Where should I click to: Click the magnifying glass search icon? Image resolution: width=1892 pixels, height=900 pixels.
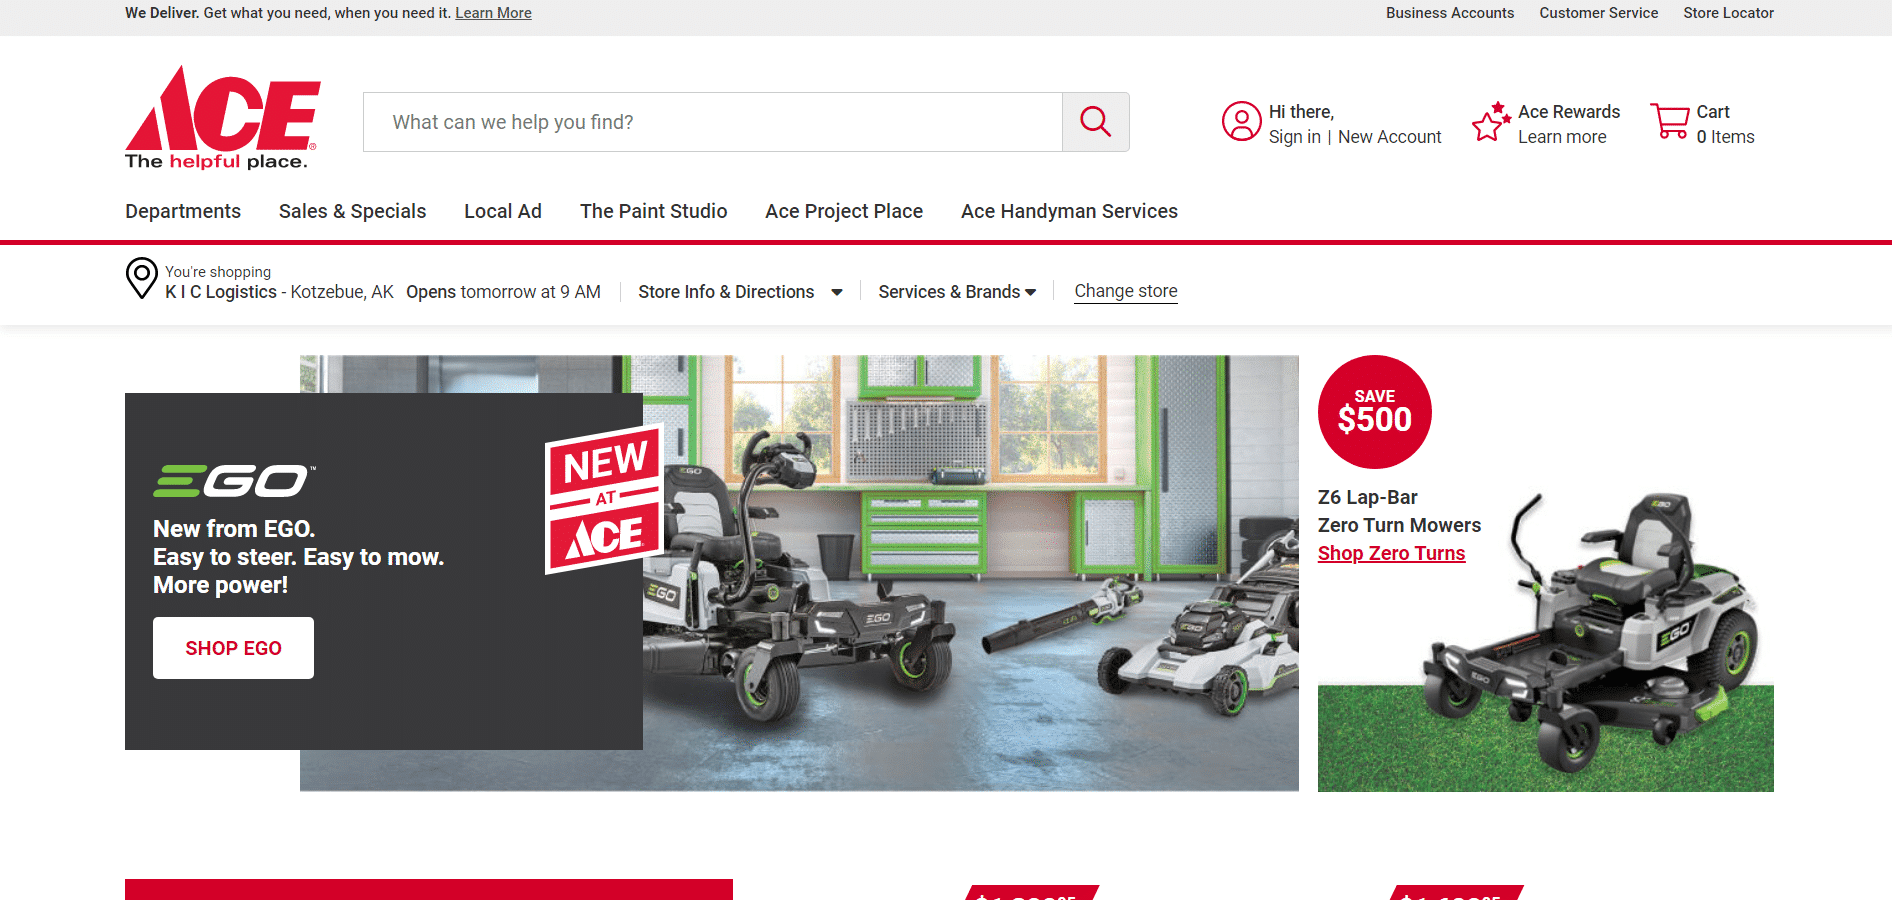coord(1096,122)
